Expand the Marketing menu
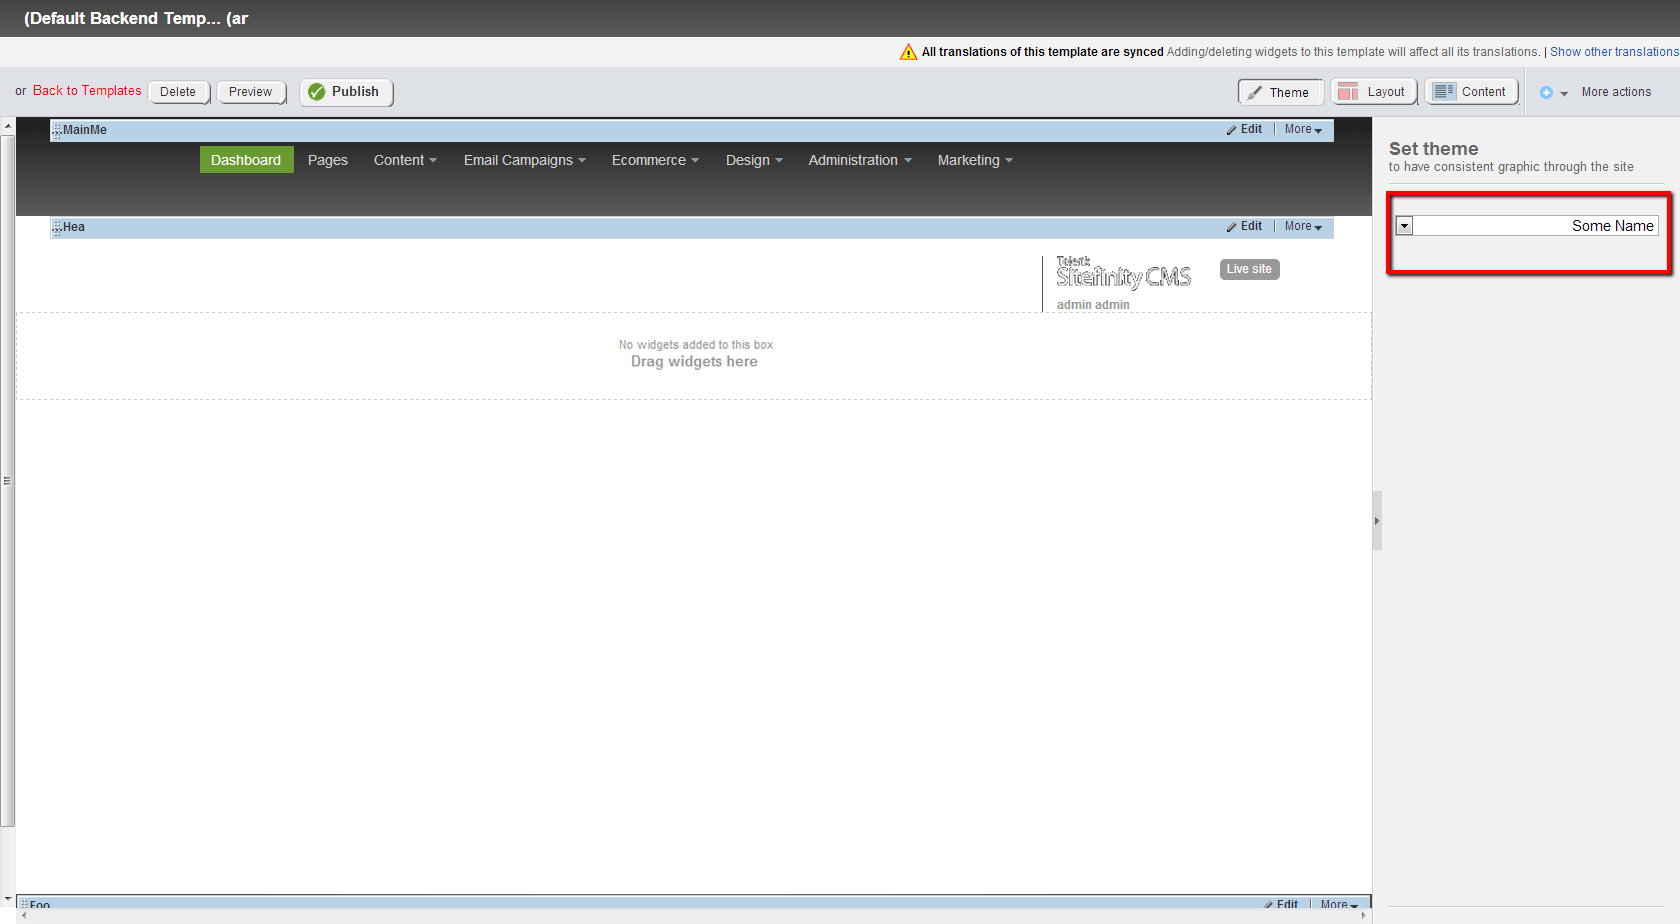The image size is (1680, 924). click(x=975, y=160)
